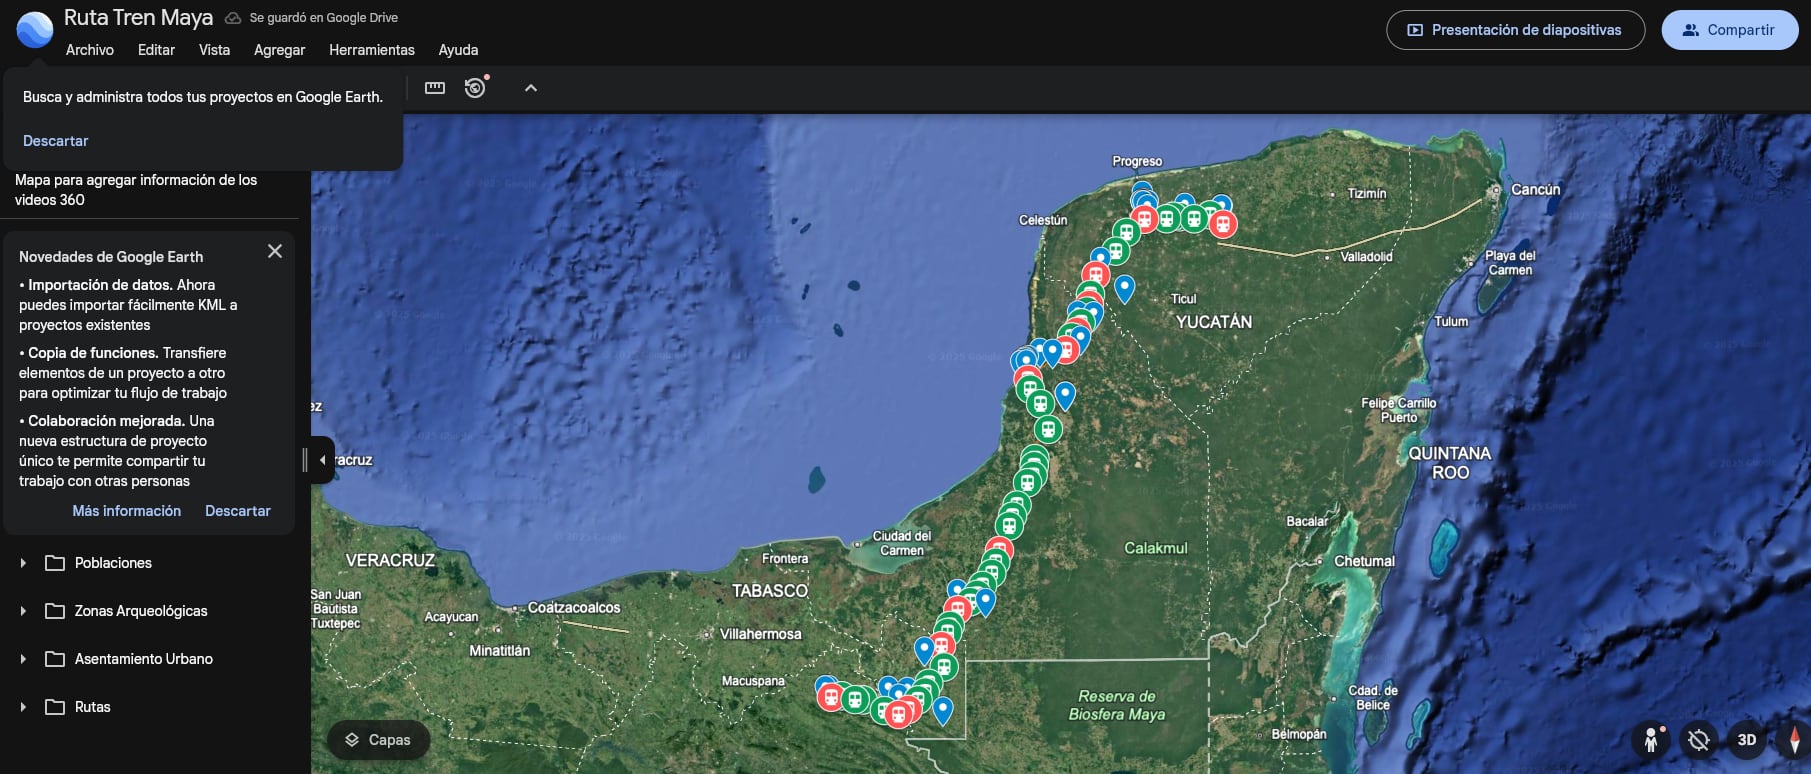Expand the Zonas Arqueológicas folder arrow

[23, 611]
